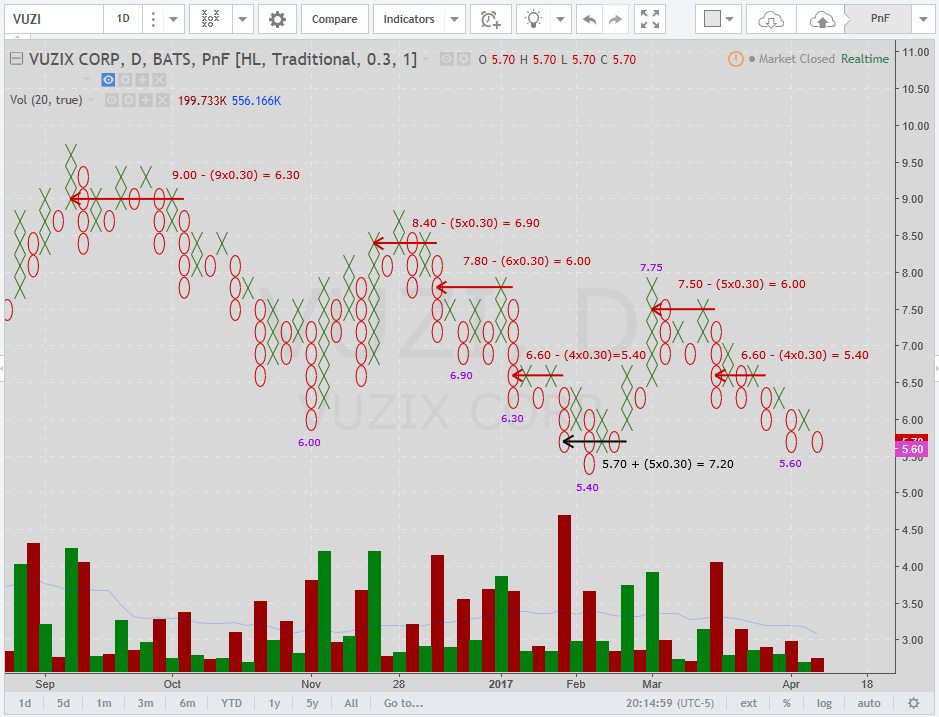Save chart layout with cloud upload icon
939x717 pixels.
[x=822, y=20]
